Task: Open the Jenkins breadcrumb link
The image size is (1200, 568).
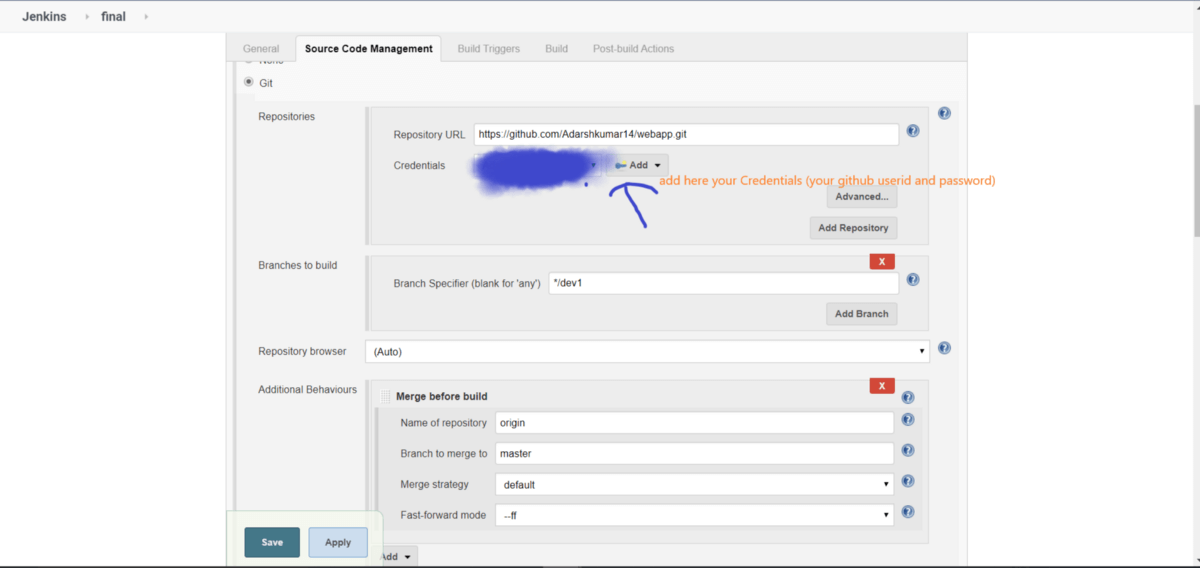Action: (x=44, y=16)
